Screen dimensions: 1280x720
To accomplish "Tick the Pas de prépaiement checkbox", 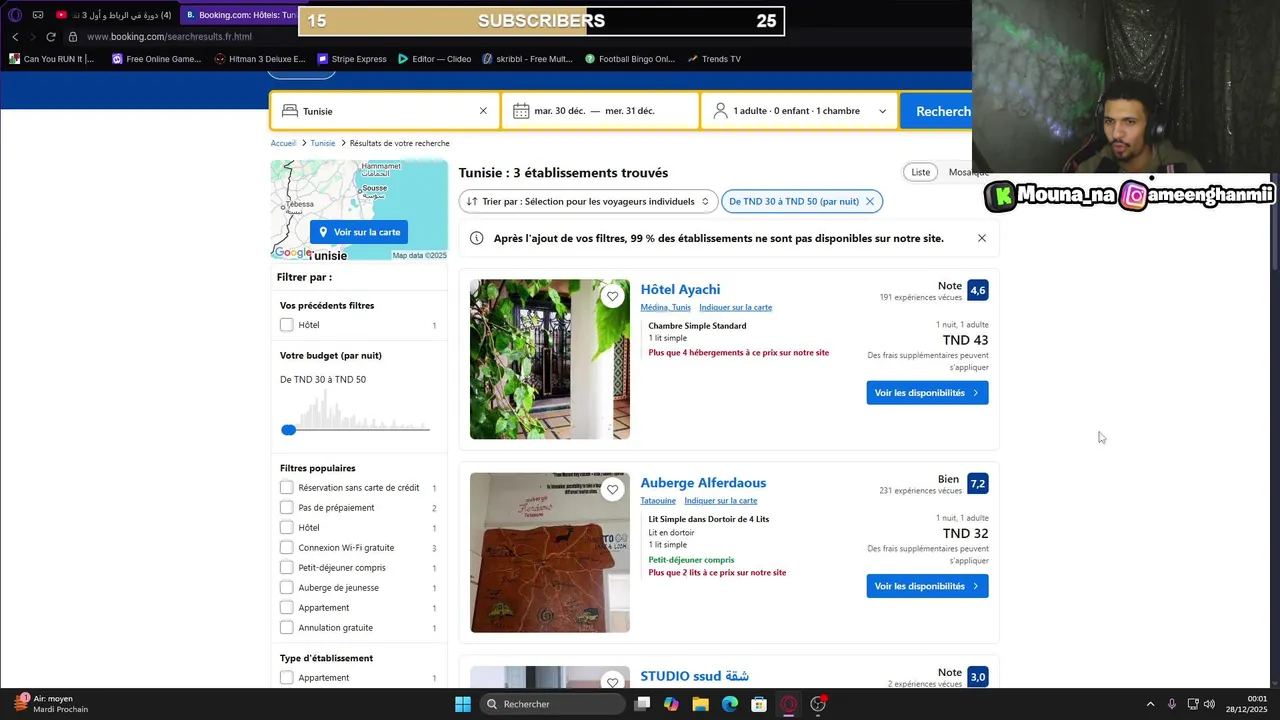I will tap(287, 508).
